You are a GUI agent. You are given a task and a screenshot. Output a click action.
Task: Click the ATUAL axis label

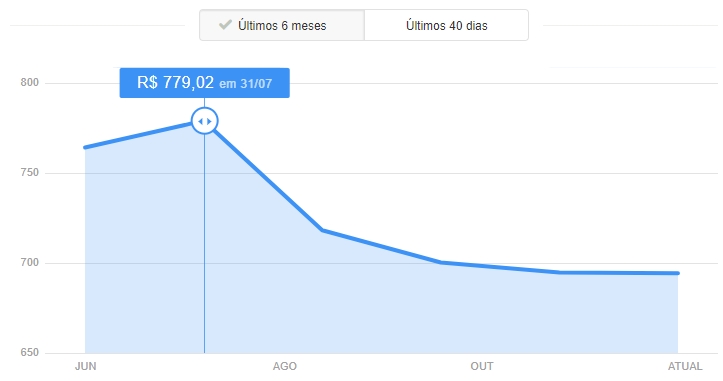(685, 366)
